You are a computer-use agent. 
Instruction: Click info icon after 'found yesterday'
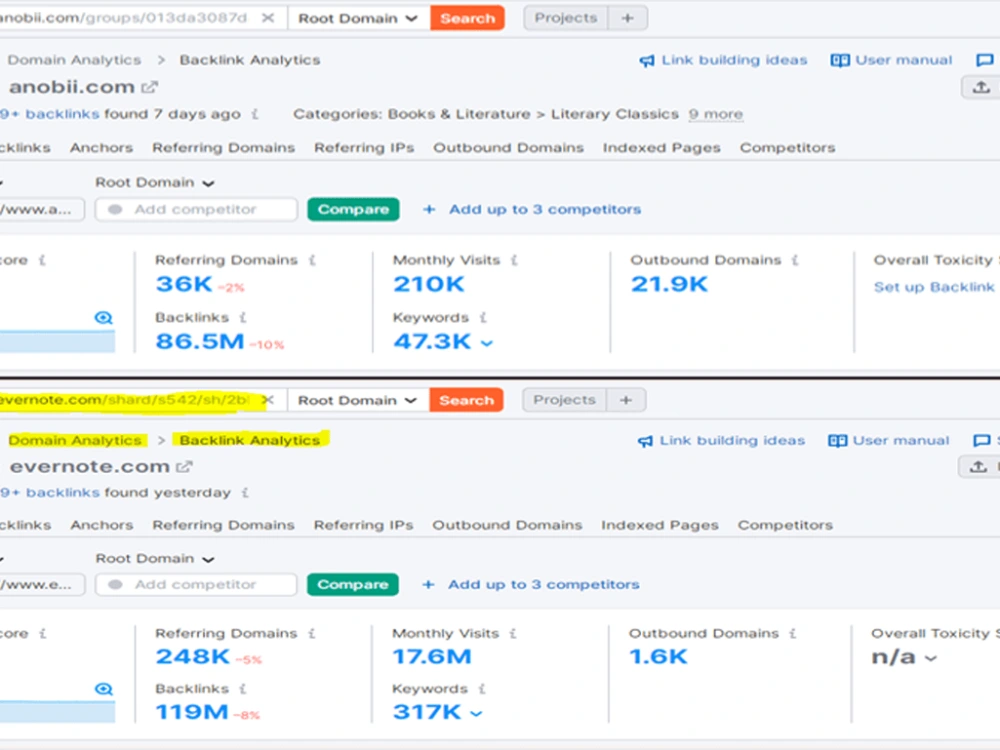[x=245, y=492]
